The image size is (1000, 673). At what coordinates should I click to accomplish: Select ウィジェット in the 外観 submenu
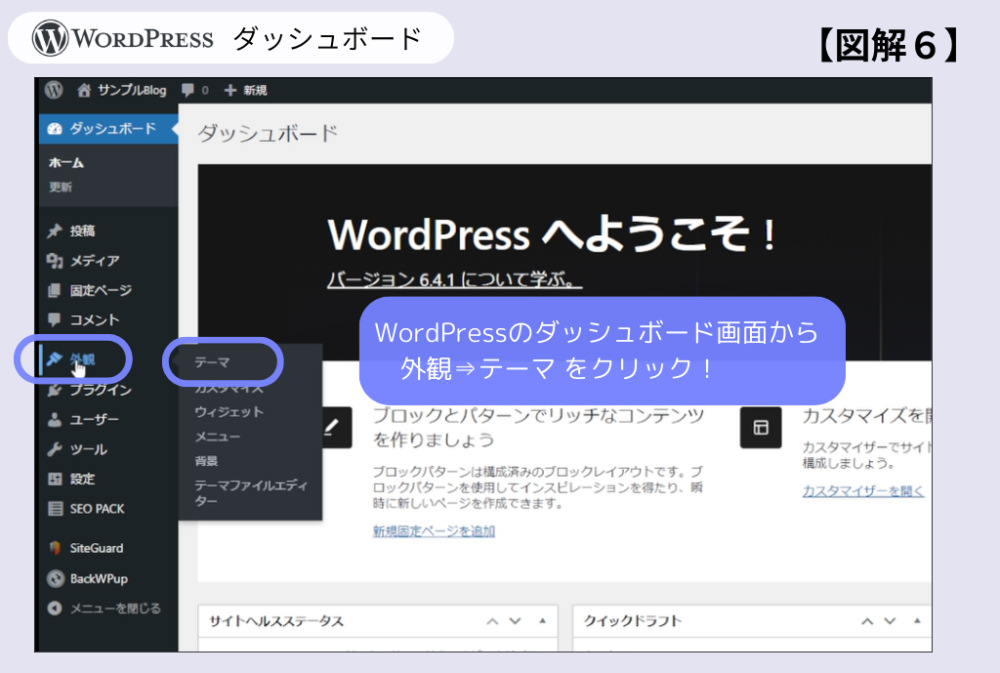click(229, 412)
